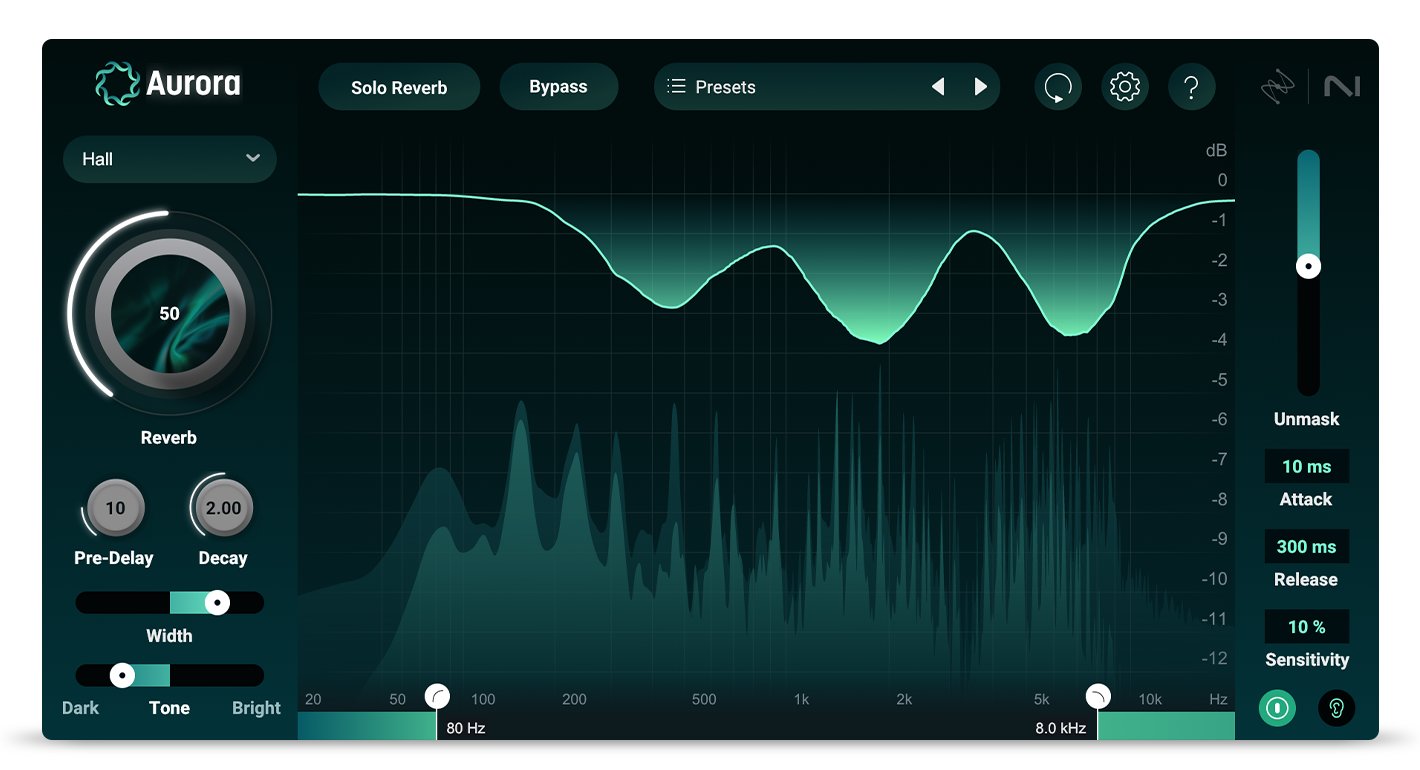Open help with the question mark icon
Viewport: 1420px width, 770px height.
point(1191,87)
